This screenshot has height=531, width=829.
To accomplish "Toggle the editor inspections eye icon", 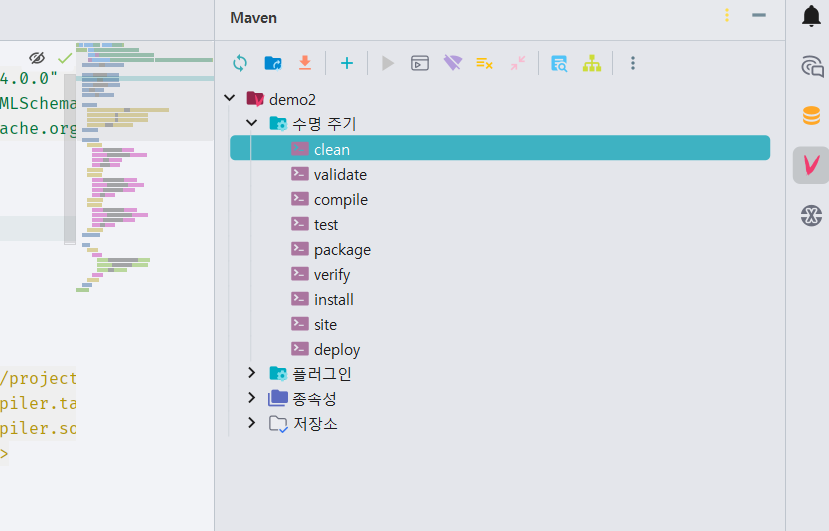I will click(x=37, y=58).
